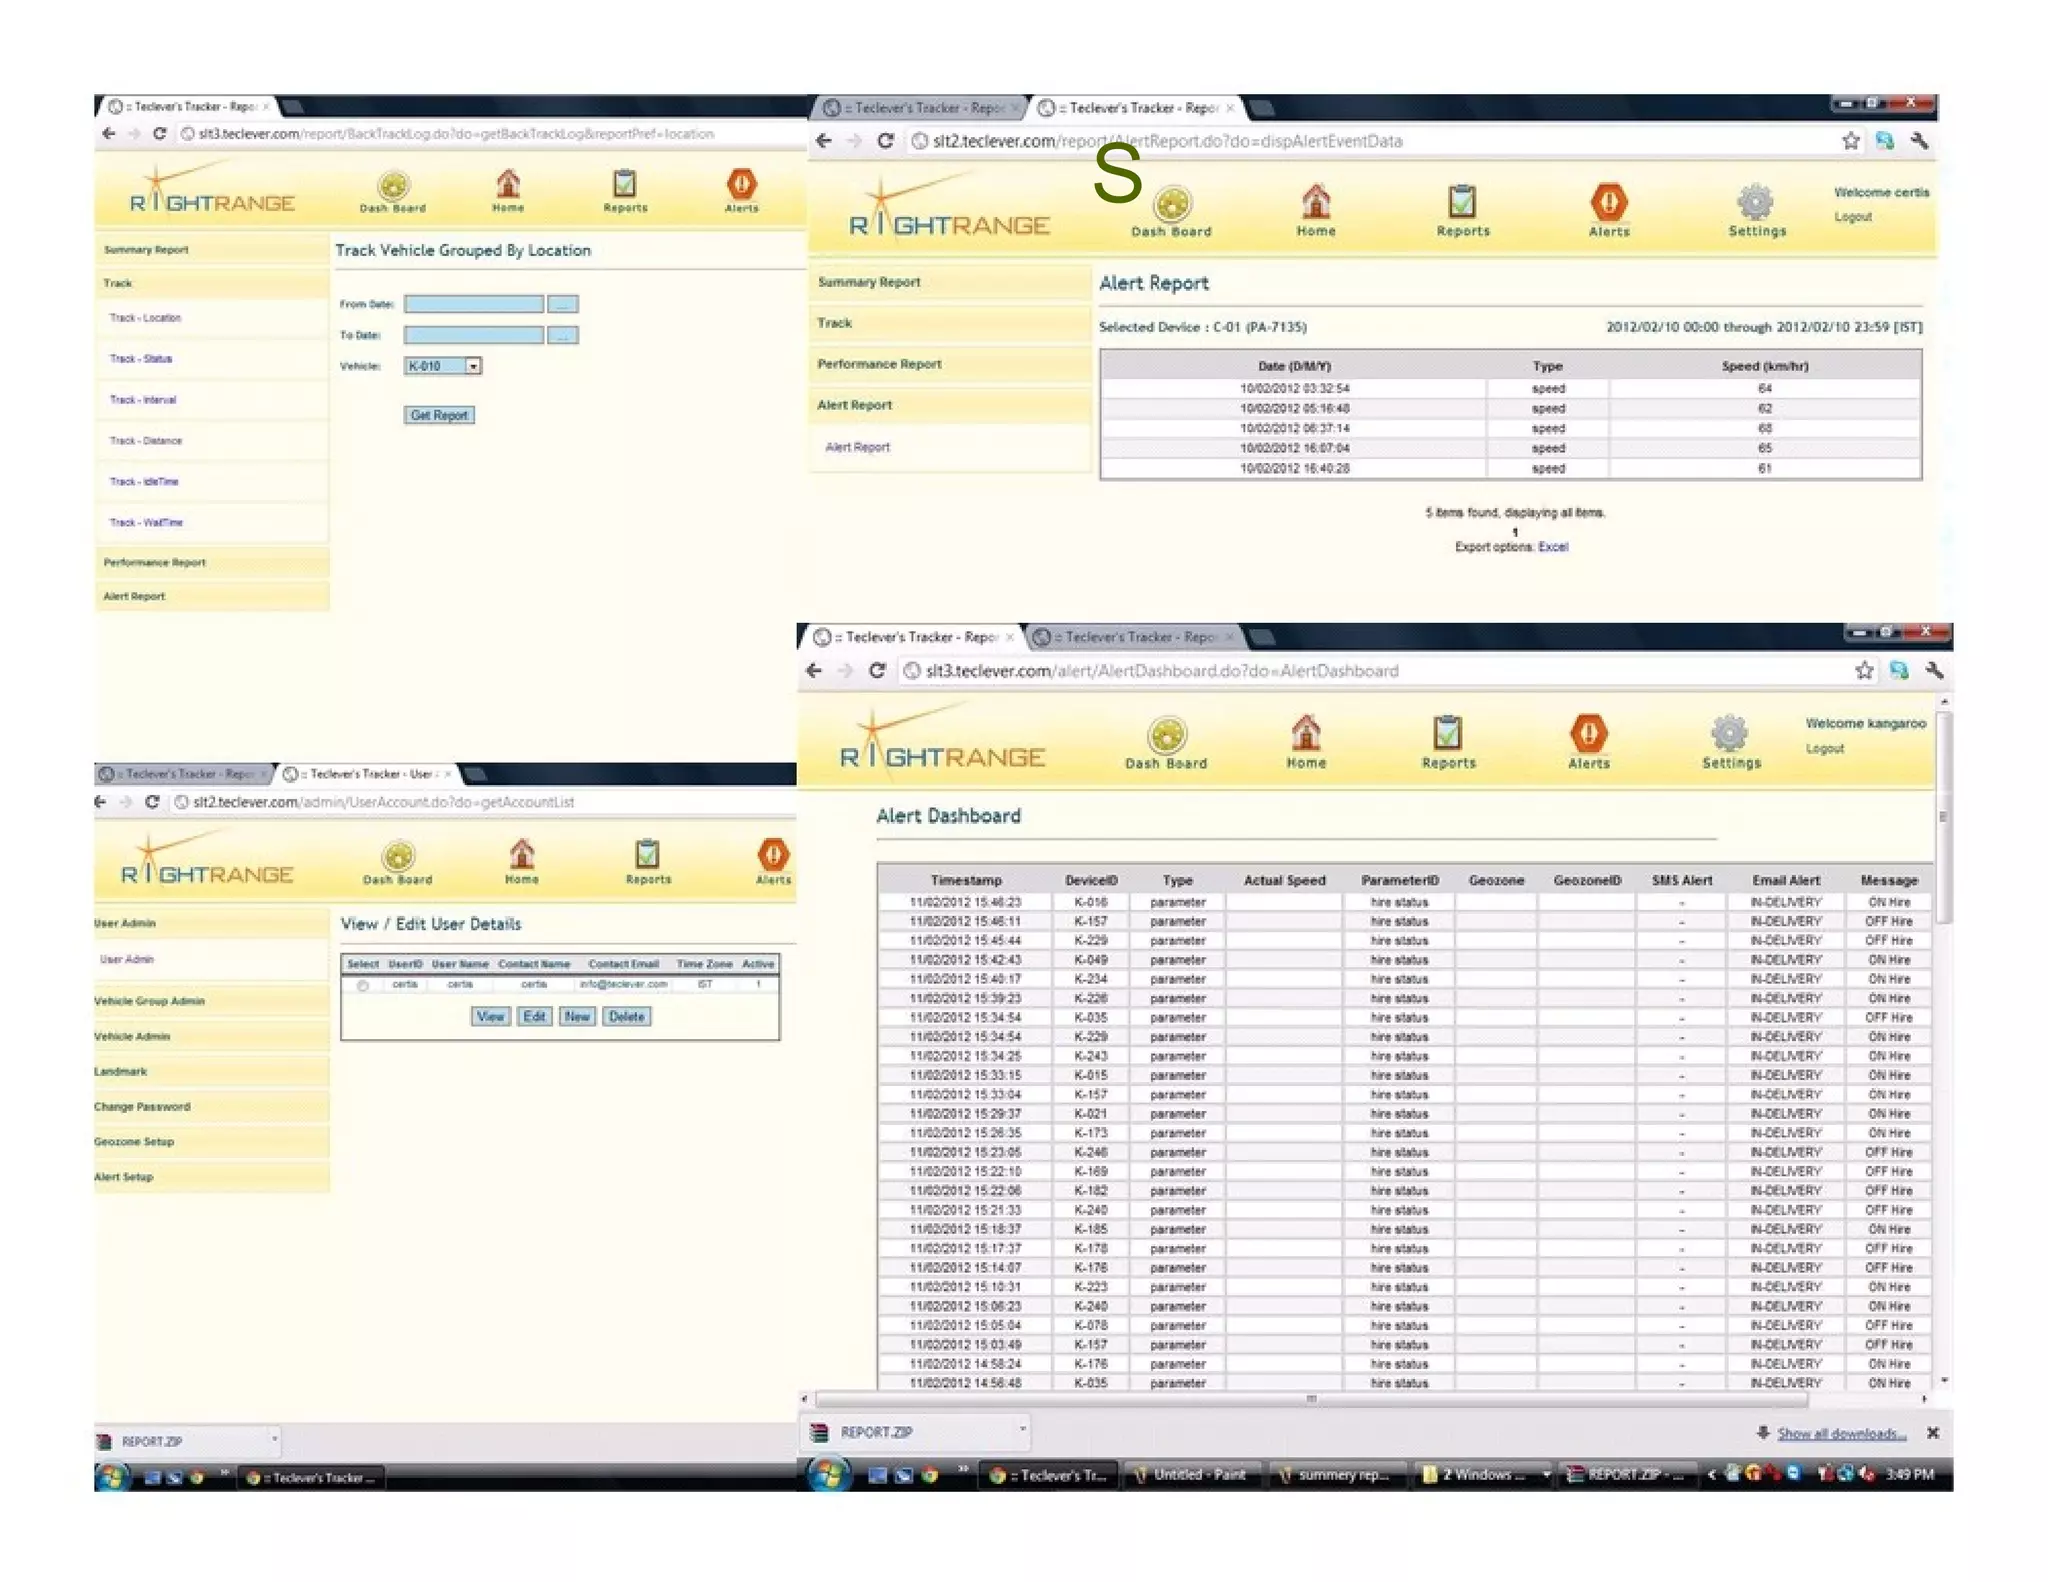Open Track - Status sidebar item
This screenshot has width=2048, height=1582.
click(141, 359)
